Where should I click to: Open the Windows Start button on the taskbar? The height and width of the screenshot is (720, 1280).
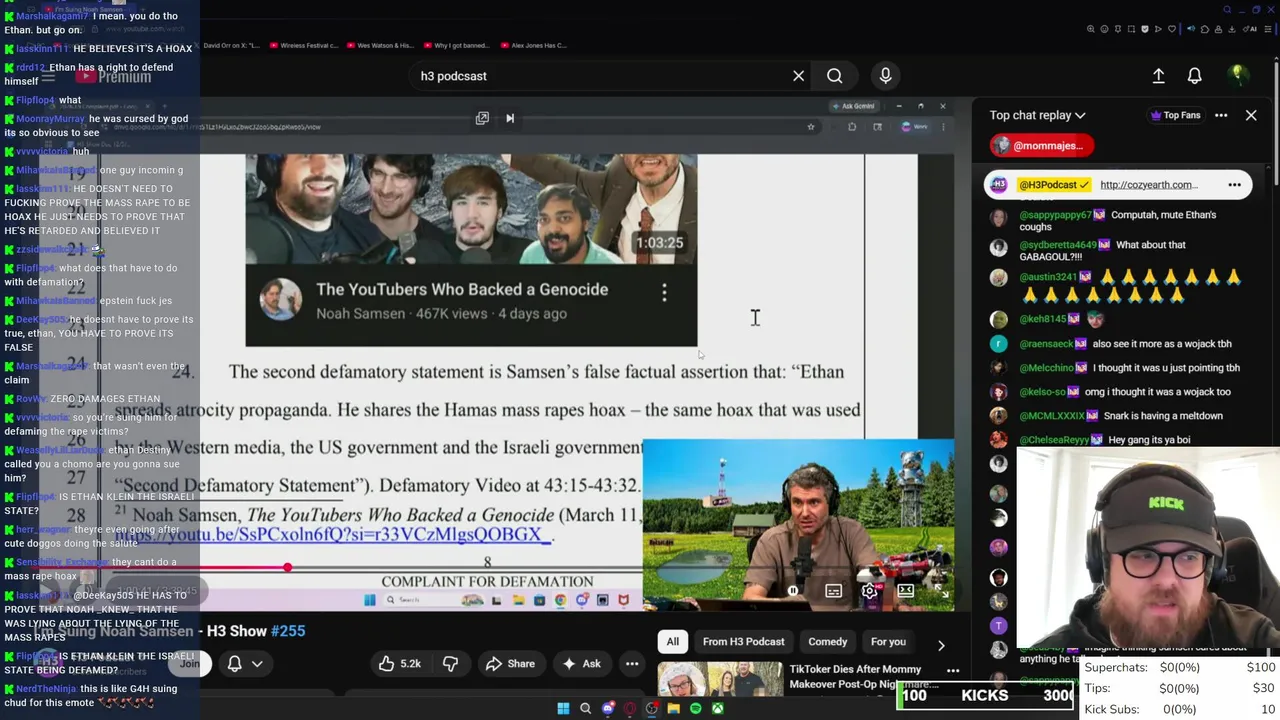(x=563, y=708)
